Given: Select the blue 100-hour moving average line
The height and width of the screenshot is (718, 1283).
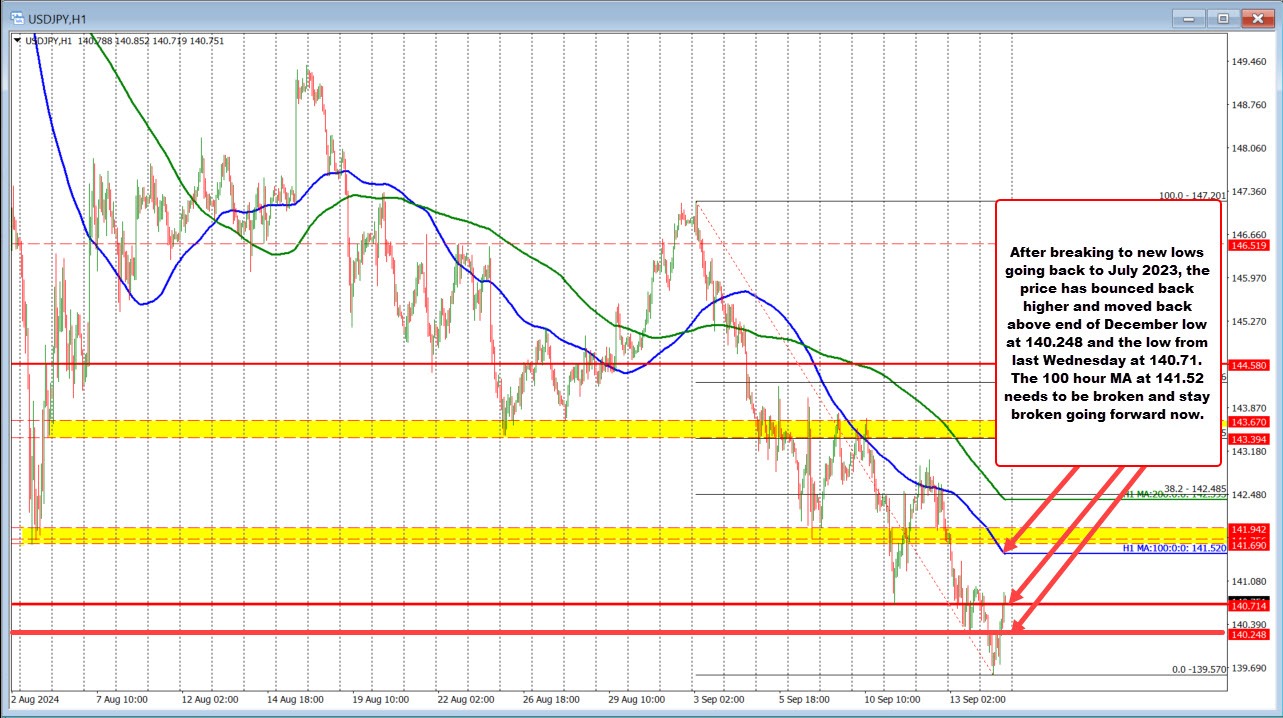Looking at the screenshot, I should [745, 292].
